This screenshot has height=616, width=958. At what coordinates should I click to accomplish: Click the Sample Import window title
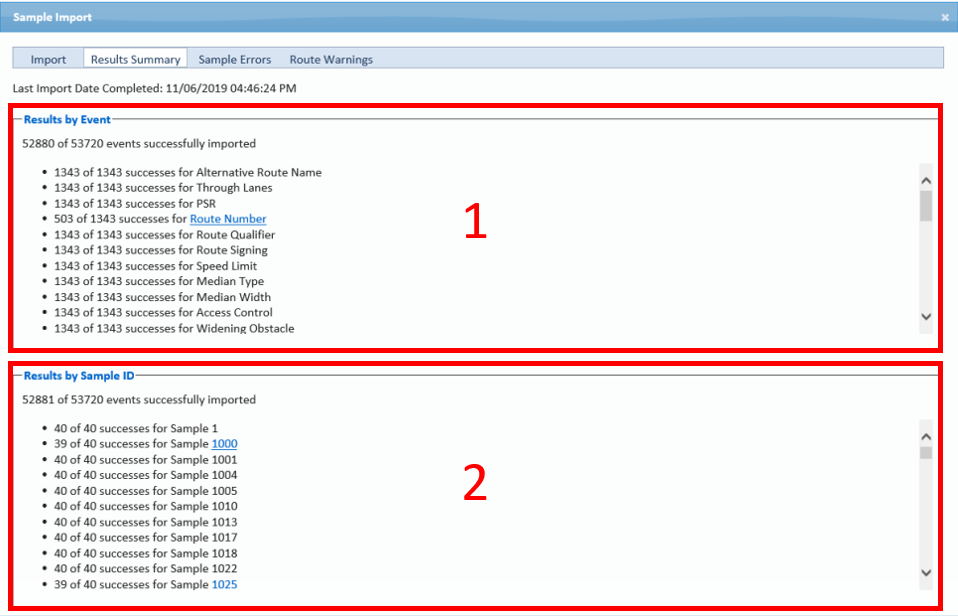click(53, 17)
